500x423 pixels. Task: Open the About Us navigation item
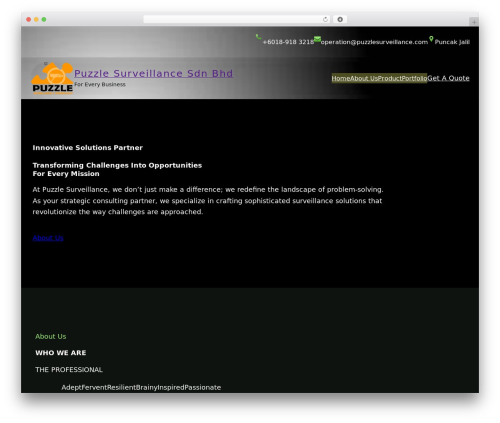(364, 78)
